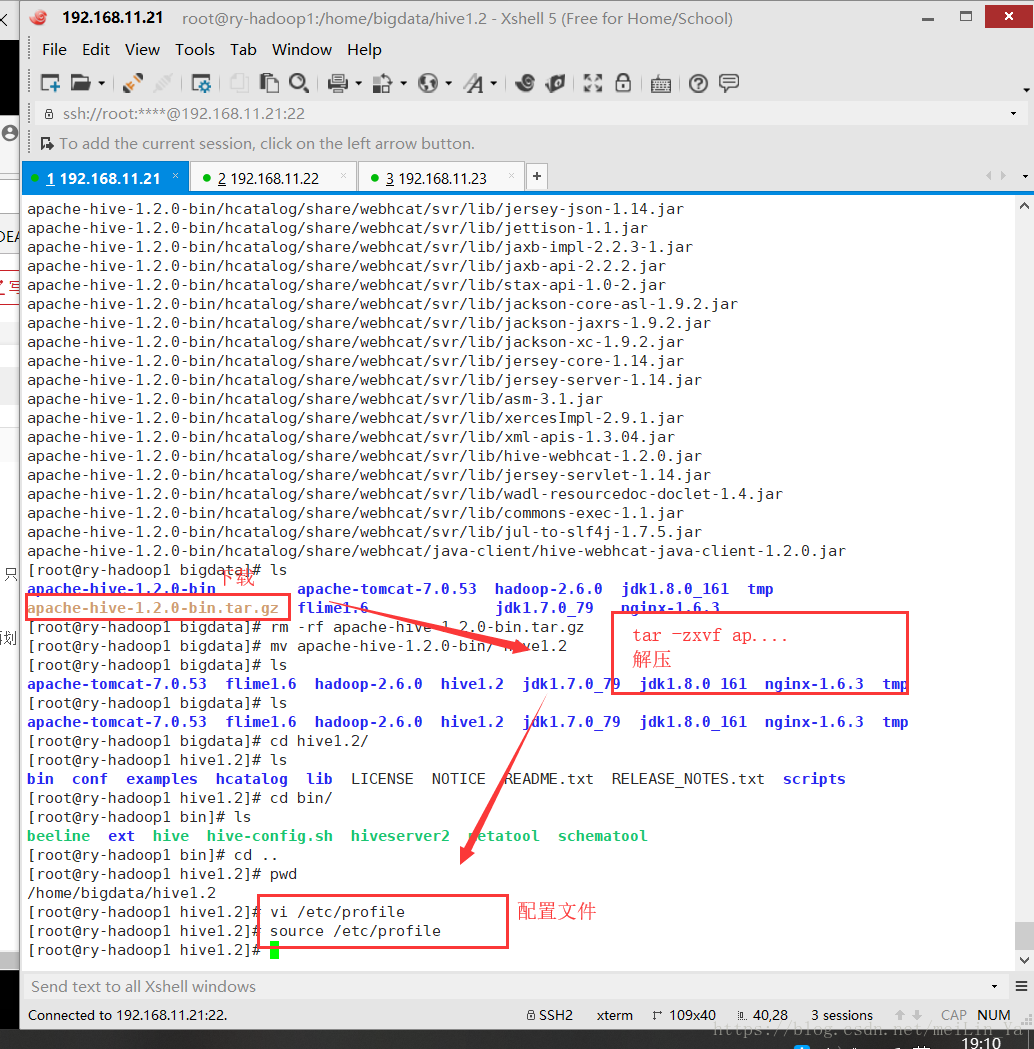This screenshot has height=1049, width=1034.
Task: Close the 192.168.11.21 session tab
Action: coord(175,175)
